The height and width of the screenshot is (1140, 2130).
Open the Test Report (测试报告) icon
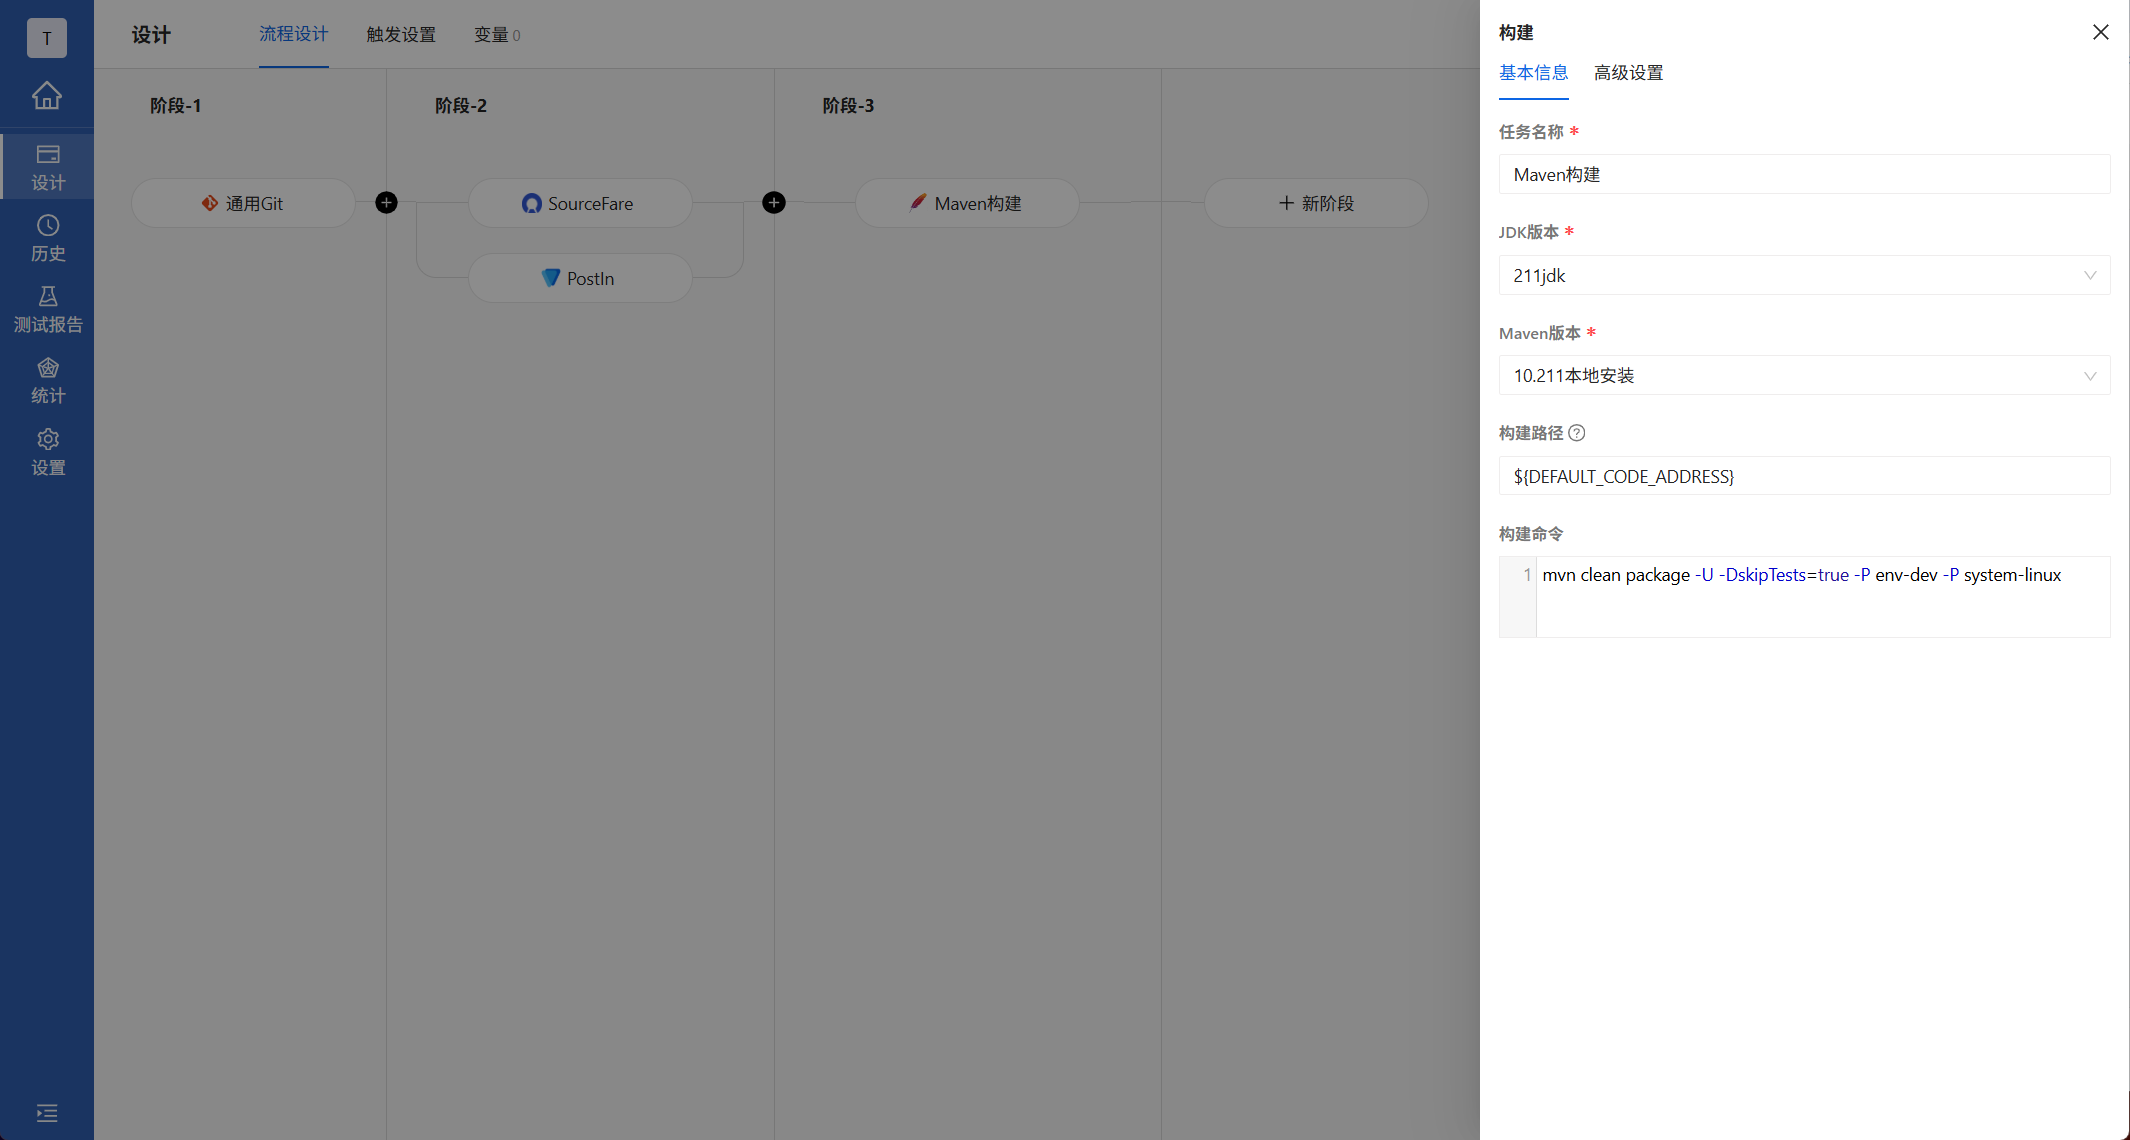pos(47,309)
